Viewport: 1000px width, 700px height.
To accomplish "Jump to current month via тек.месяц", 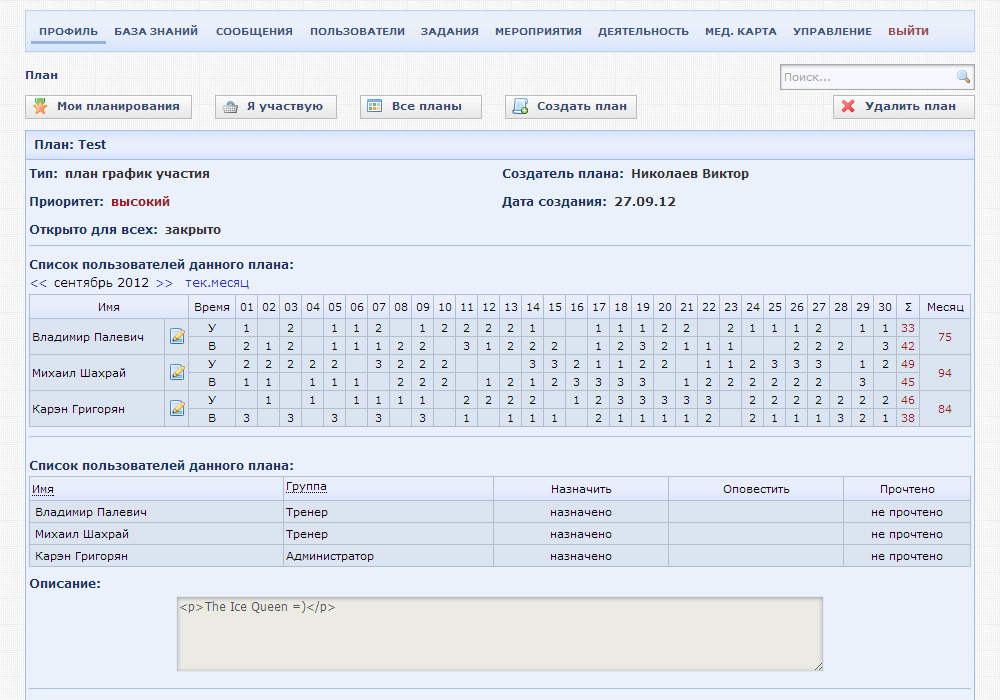I will pyautogui.click(x=217, y=283).
